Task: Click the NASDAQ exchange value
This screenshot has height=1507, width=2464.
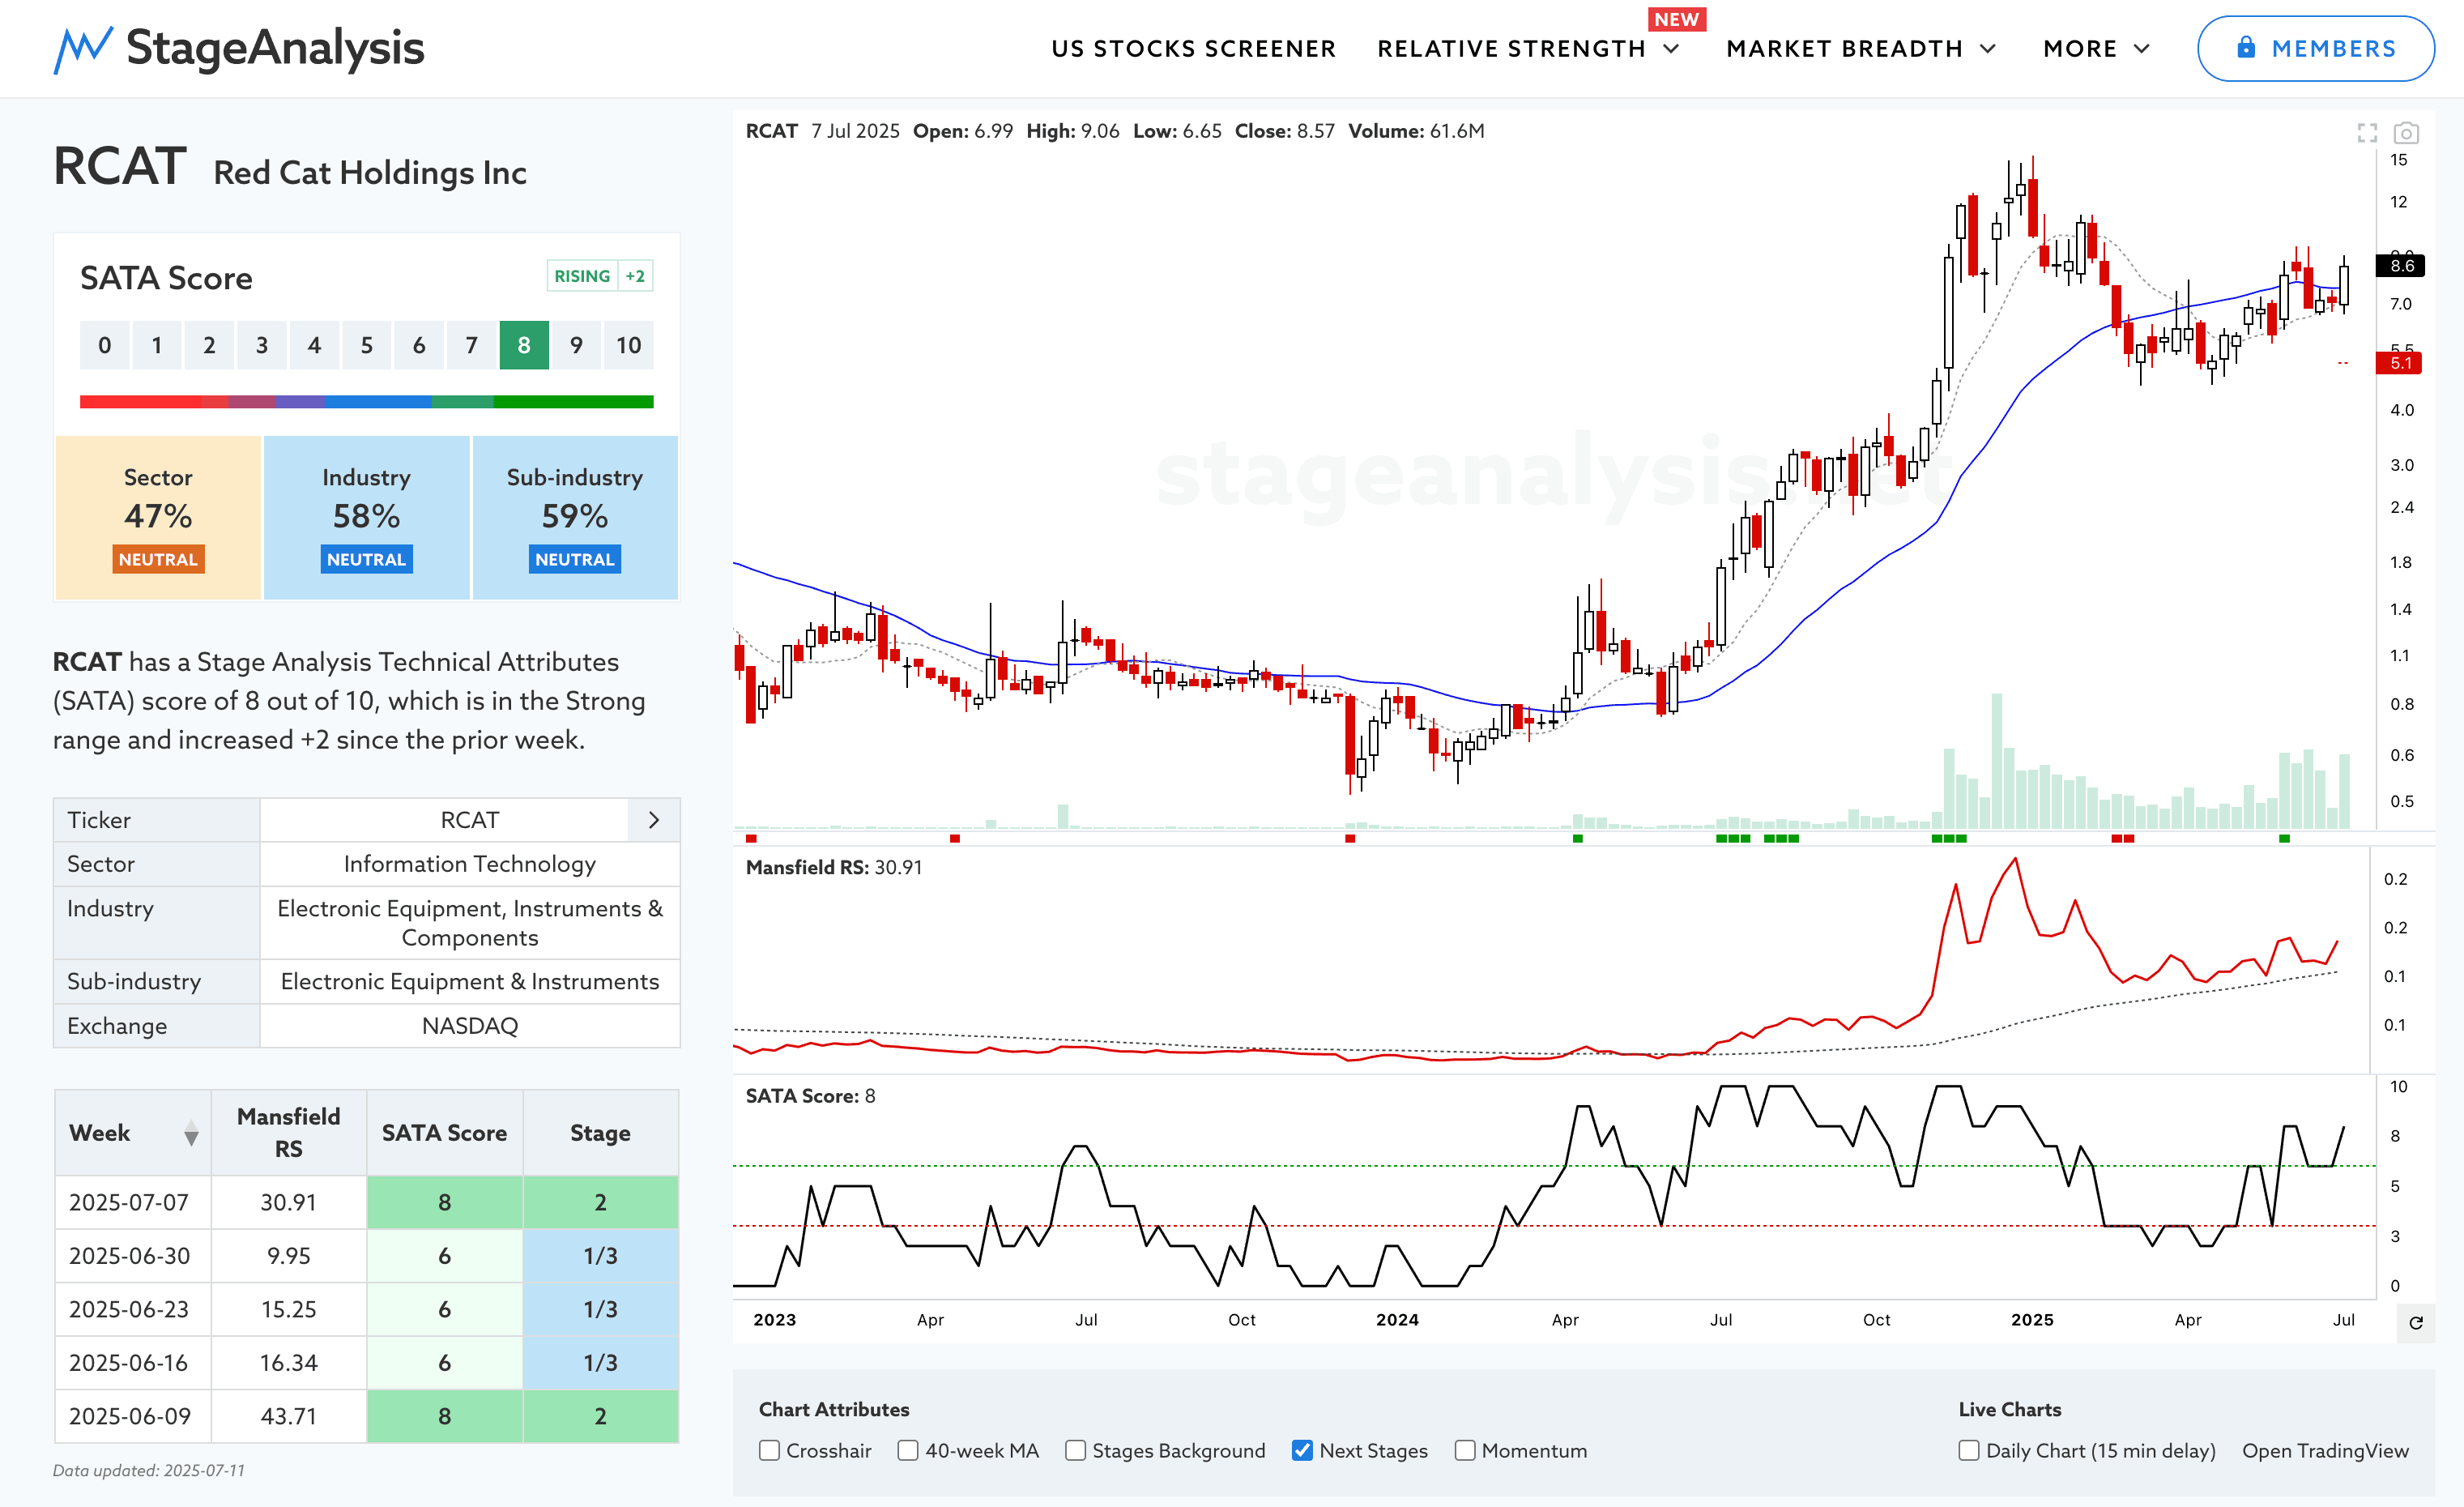Action: pyautogui.click(x=470, y=1026)
